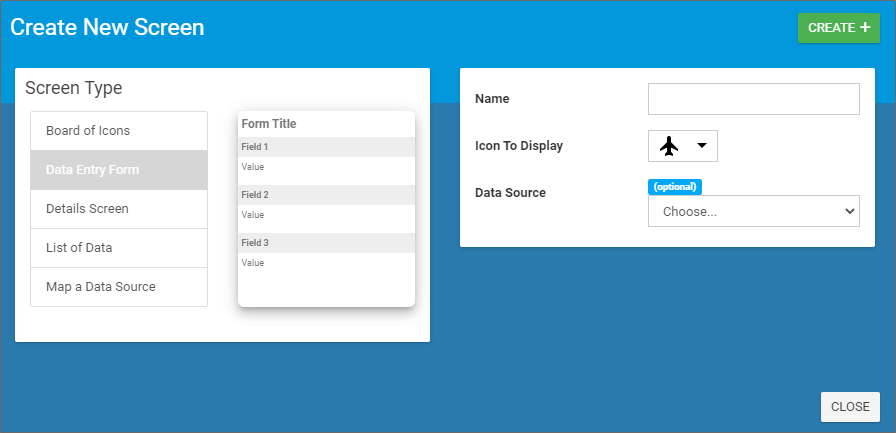
Task: Select Data Entry Form screen type
Action: tap(119, 170)
